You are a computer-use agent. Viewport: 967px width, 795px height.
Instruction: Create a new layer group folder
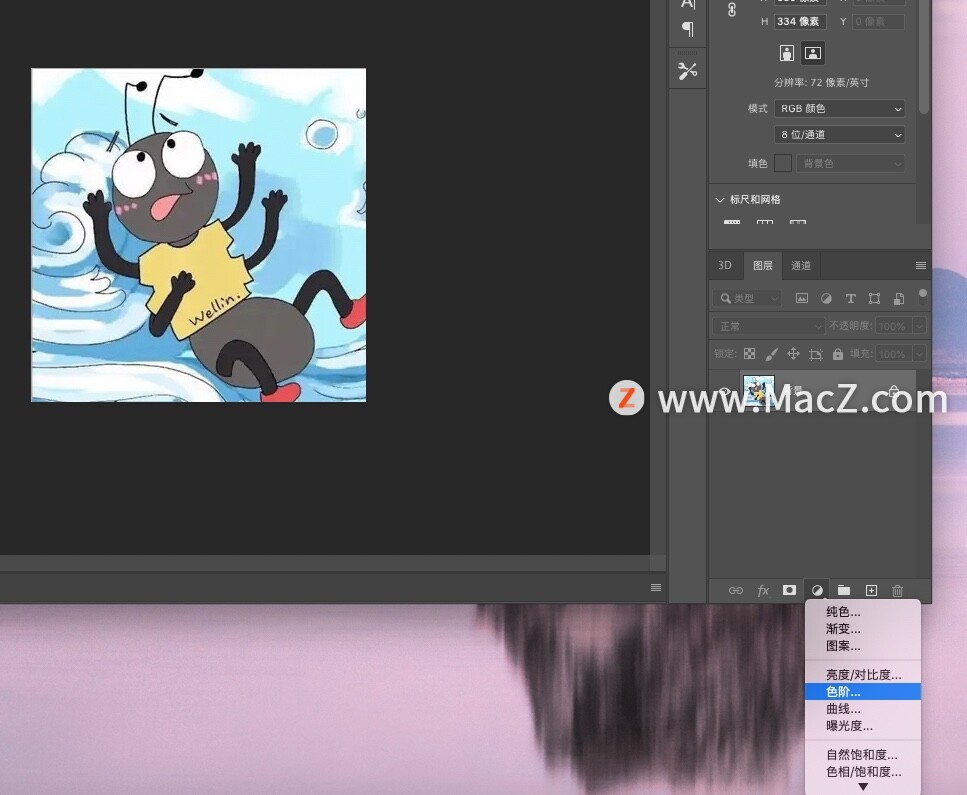[844, 590]
